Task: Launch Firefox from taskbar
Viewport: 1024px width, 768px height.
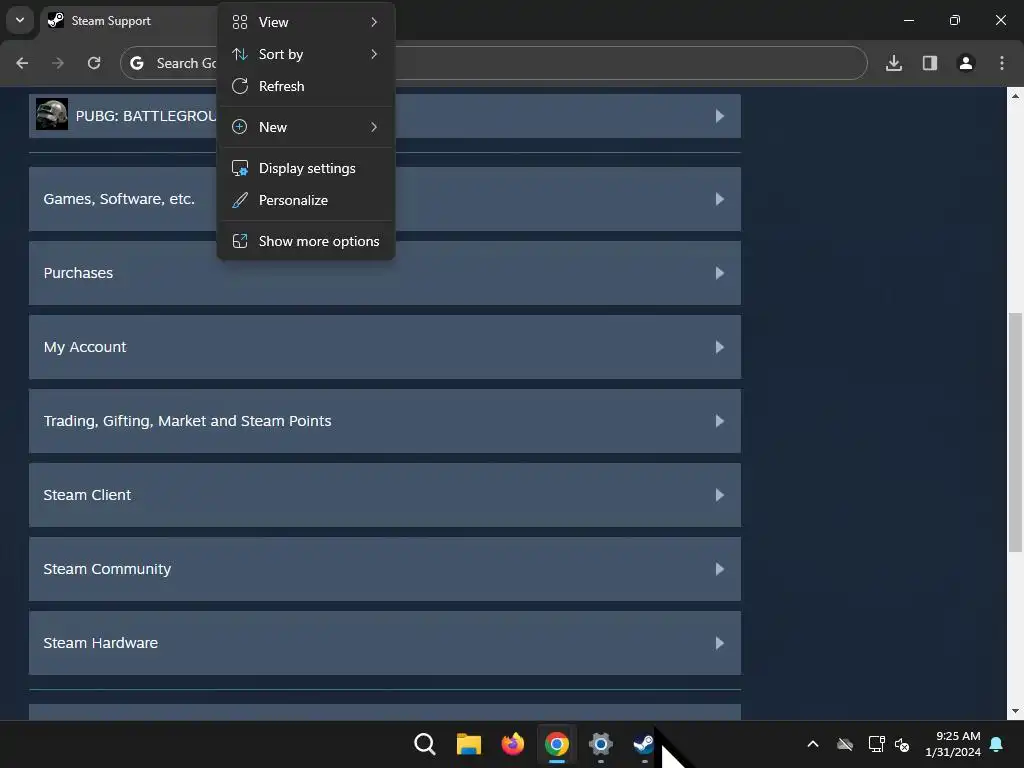Action: coord(513,744)
